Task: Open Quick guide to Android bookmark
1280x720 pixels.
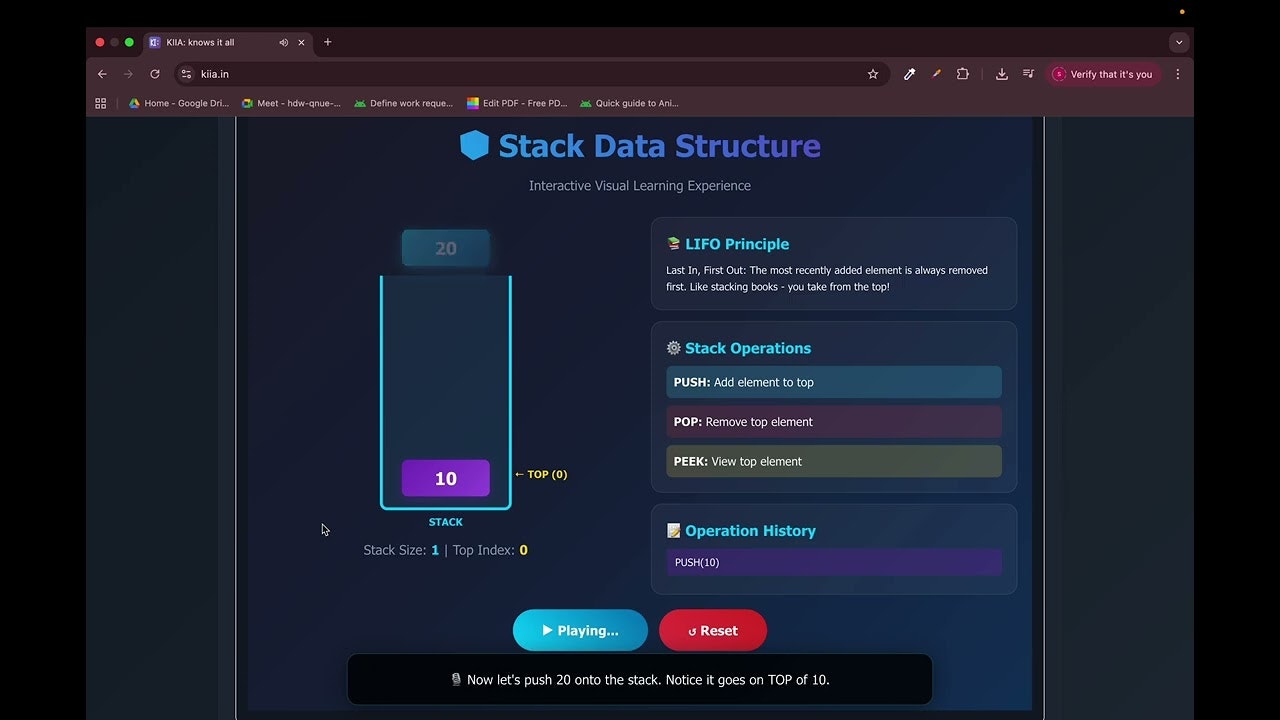Action: point(629,103)
